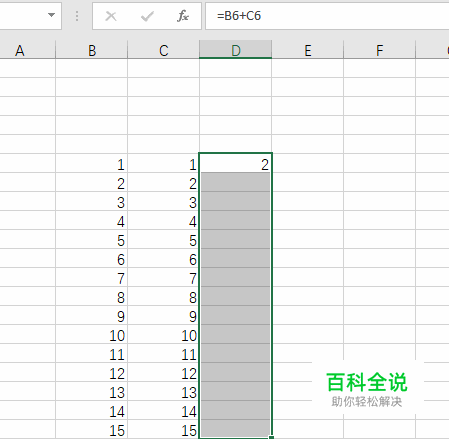Screen dimensions: 449x439
Task: Click column B cell with value 11
Action: coord(92,353)
